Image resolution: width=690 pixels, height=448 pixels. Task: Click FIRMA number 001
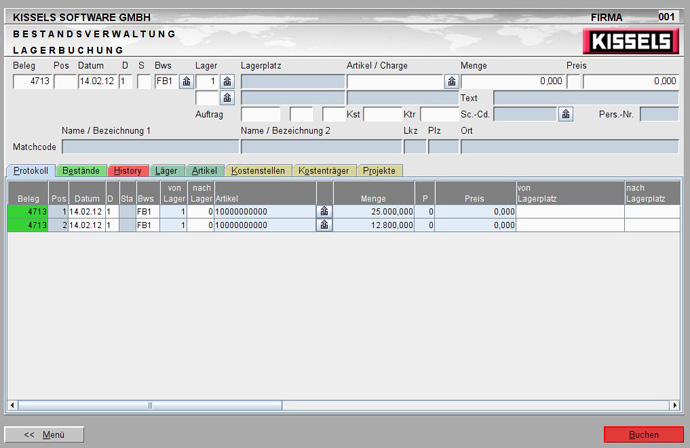click(x=666, y=17)
